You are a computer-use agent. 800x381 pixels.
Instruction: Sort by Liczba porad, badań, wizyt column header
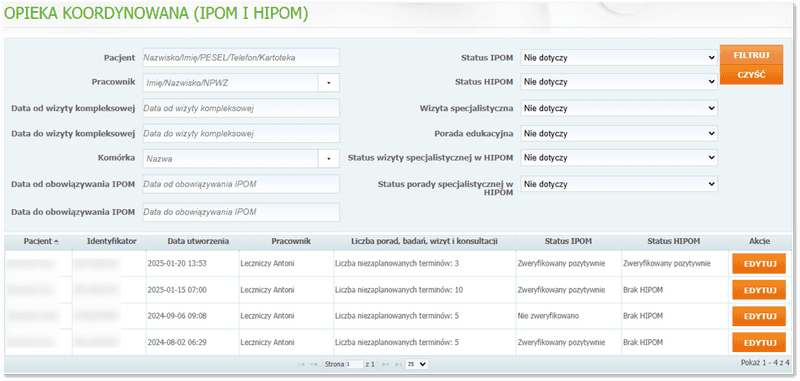point(424,241)
